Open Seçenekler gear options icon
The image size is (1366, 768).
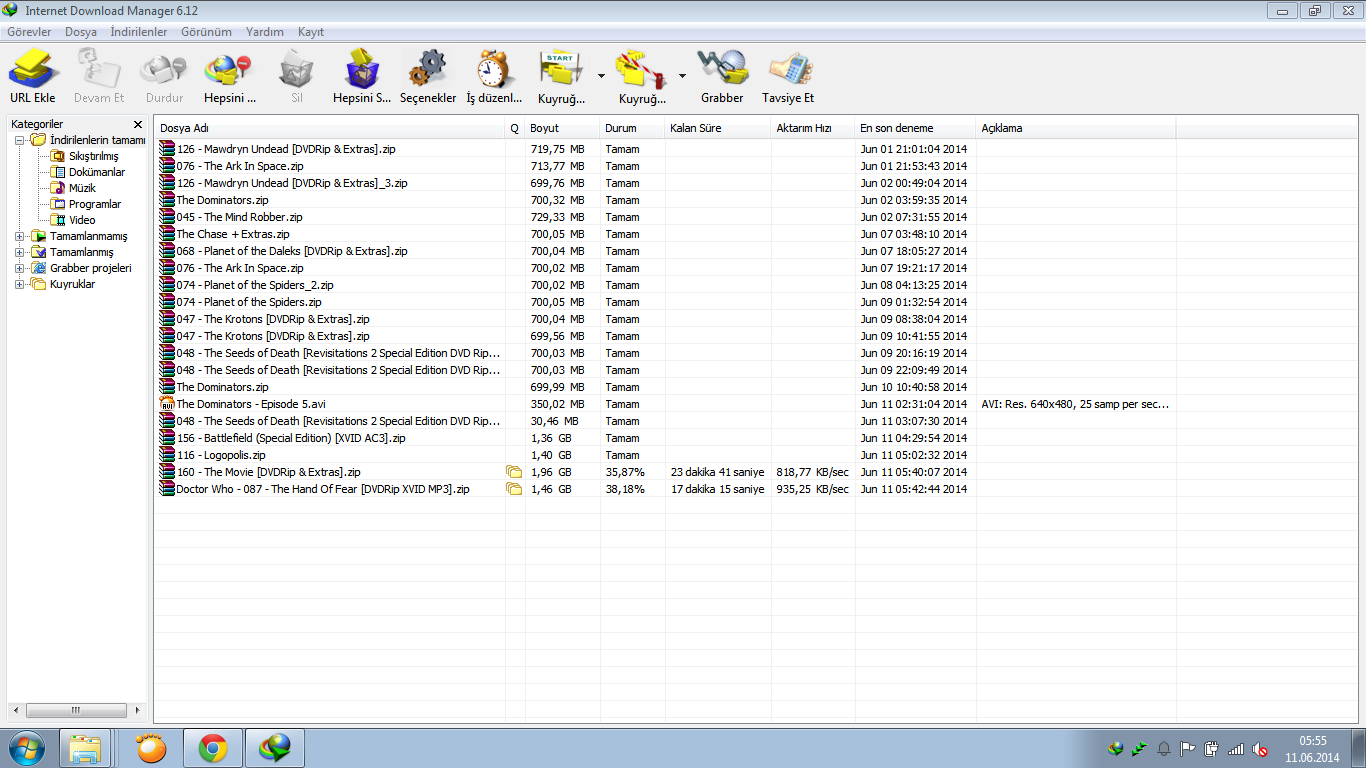click(x=427, y=70)
